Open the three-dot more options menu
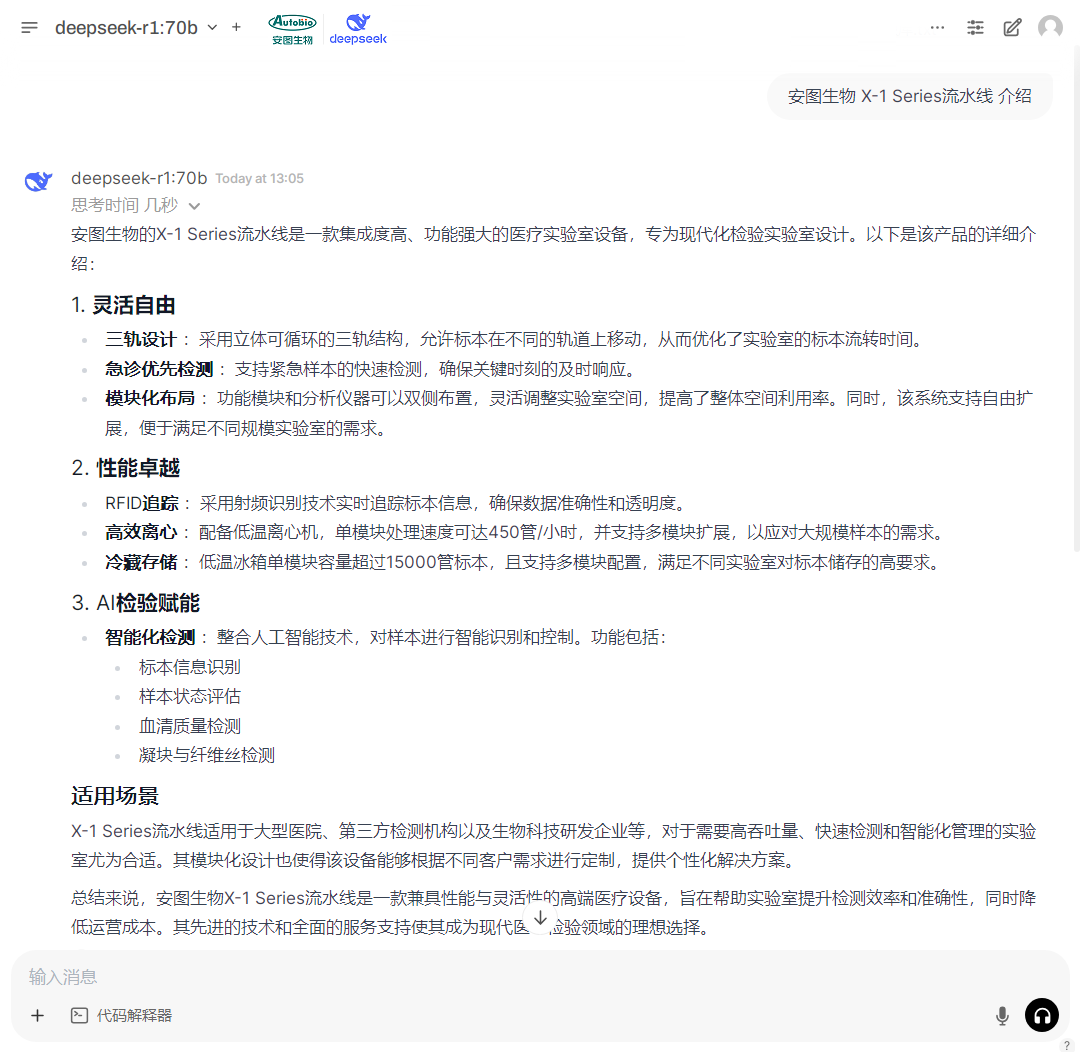Image resolution: width=1080 pixels, height=1052 pixels. [x=937, y=28]
